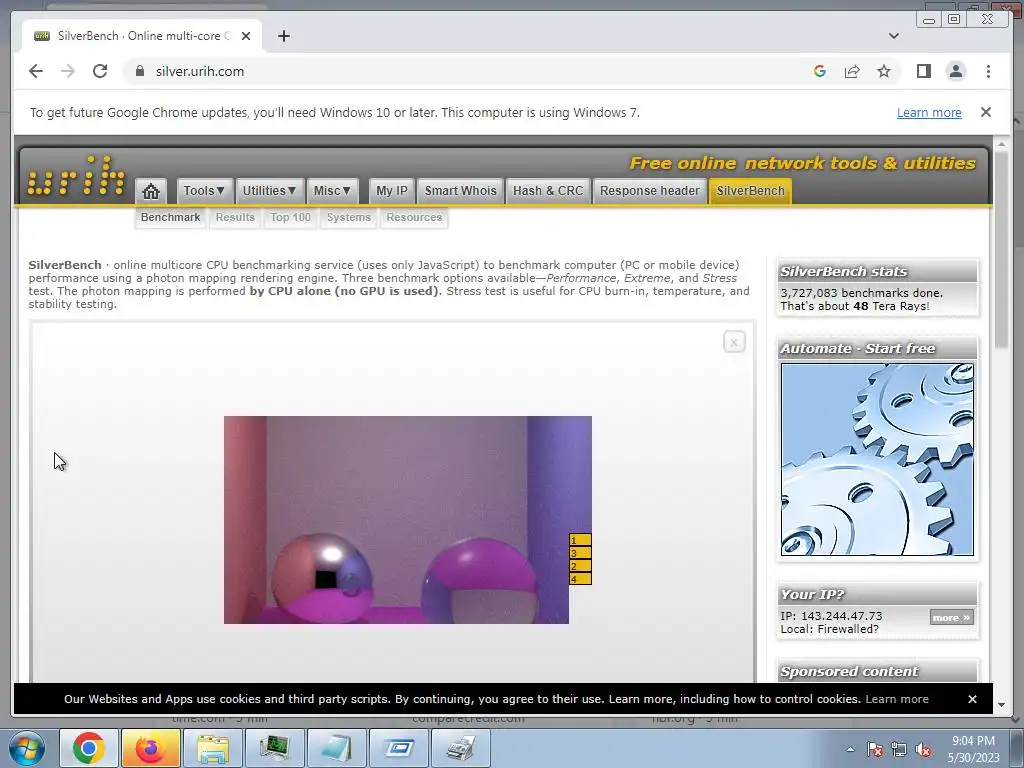Switch to Top 100 subtab
Viewport: 1024px width, 768px height.
(291, 217)
